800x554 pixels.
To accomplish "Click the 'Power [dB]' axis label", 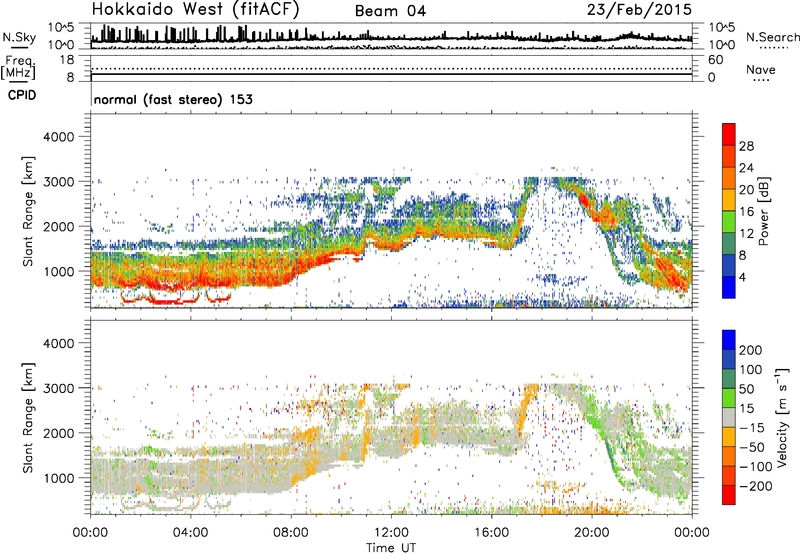I will [764, 211].
